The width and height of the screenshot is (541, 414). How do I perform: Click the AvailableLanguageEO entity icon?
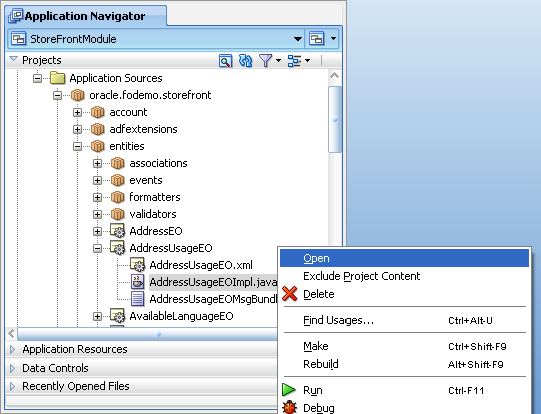tap(117, 315)
